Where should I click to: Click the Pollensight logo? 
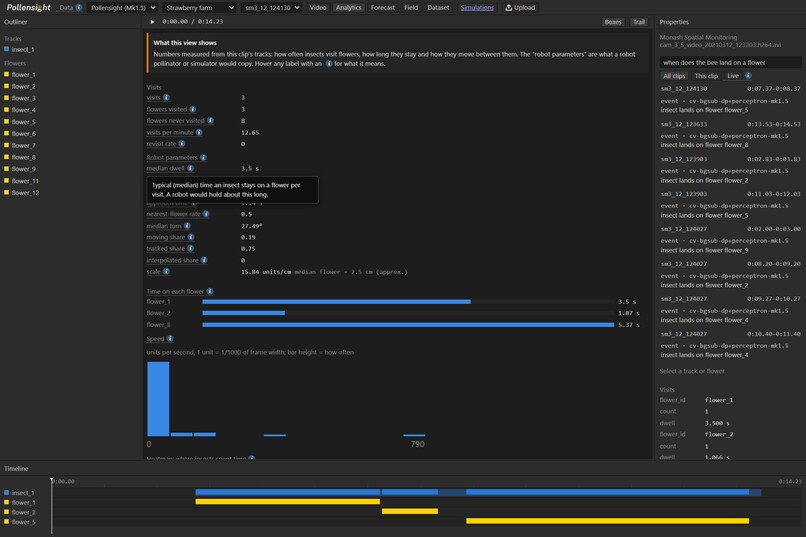point(28,8)
